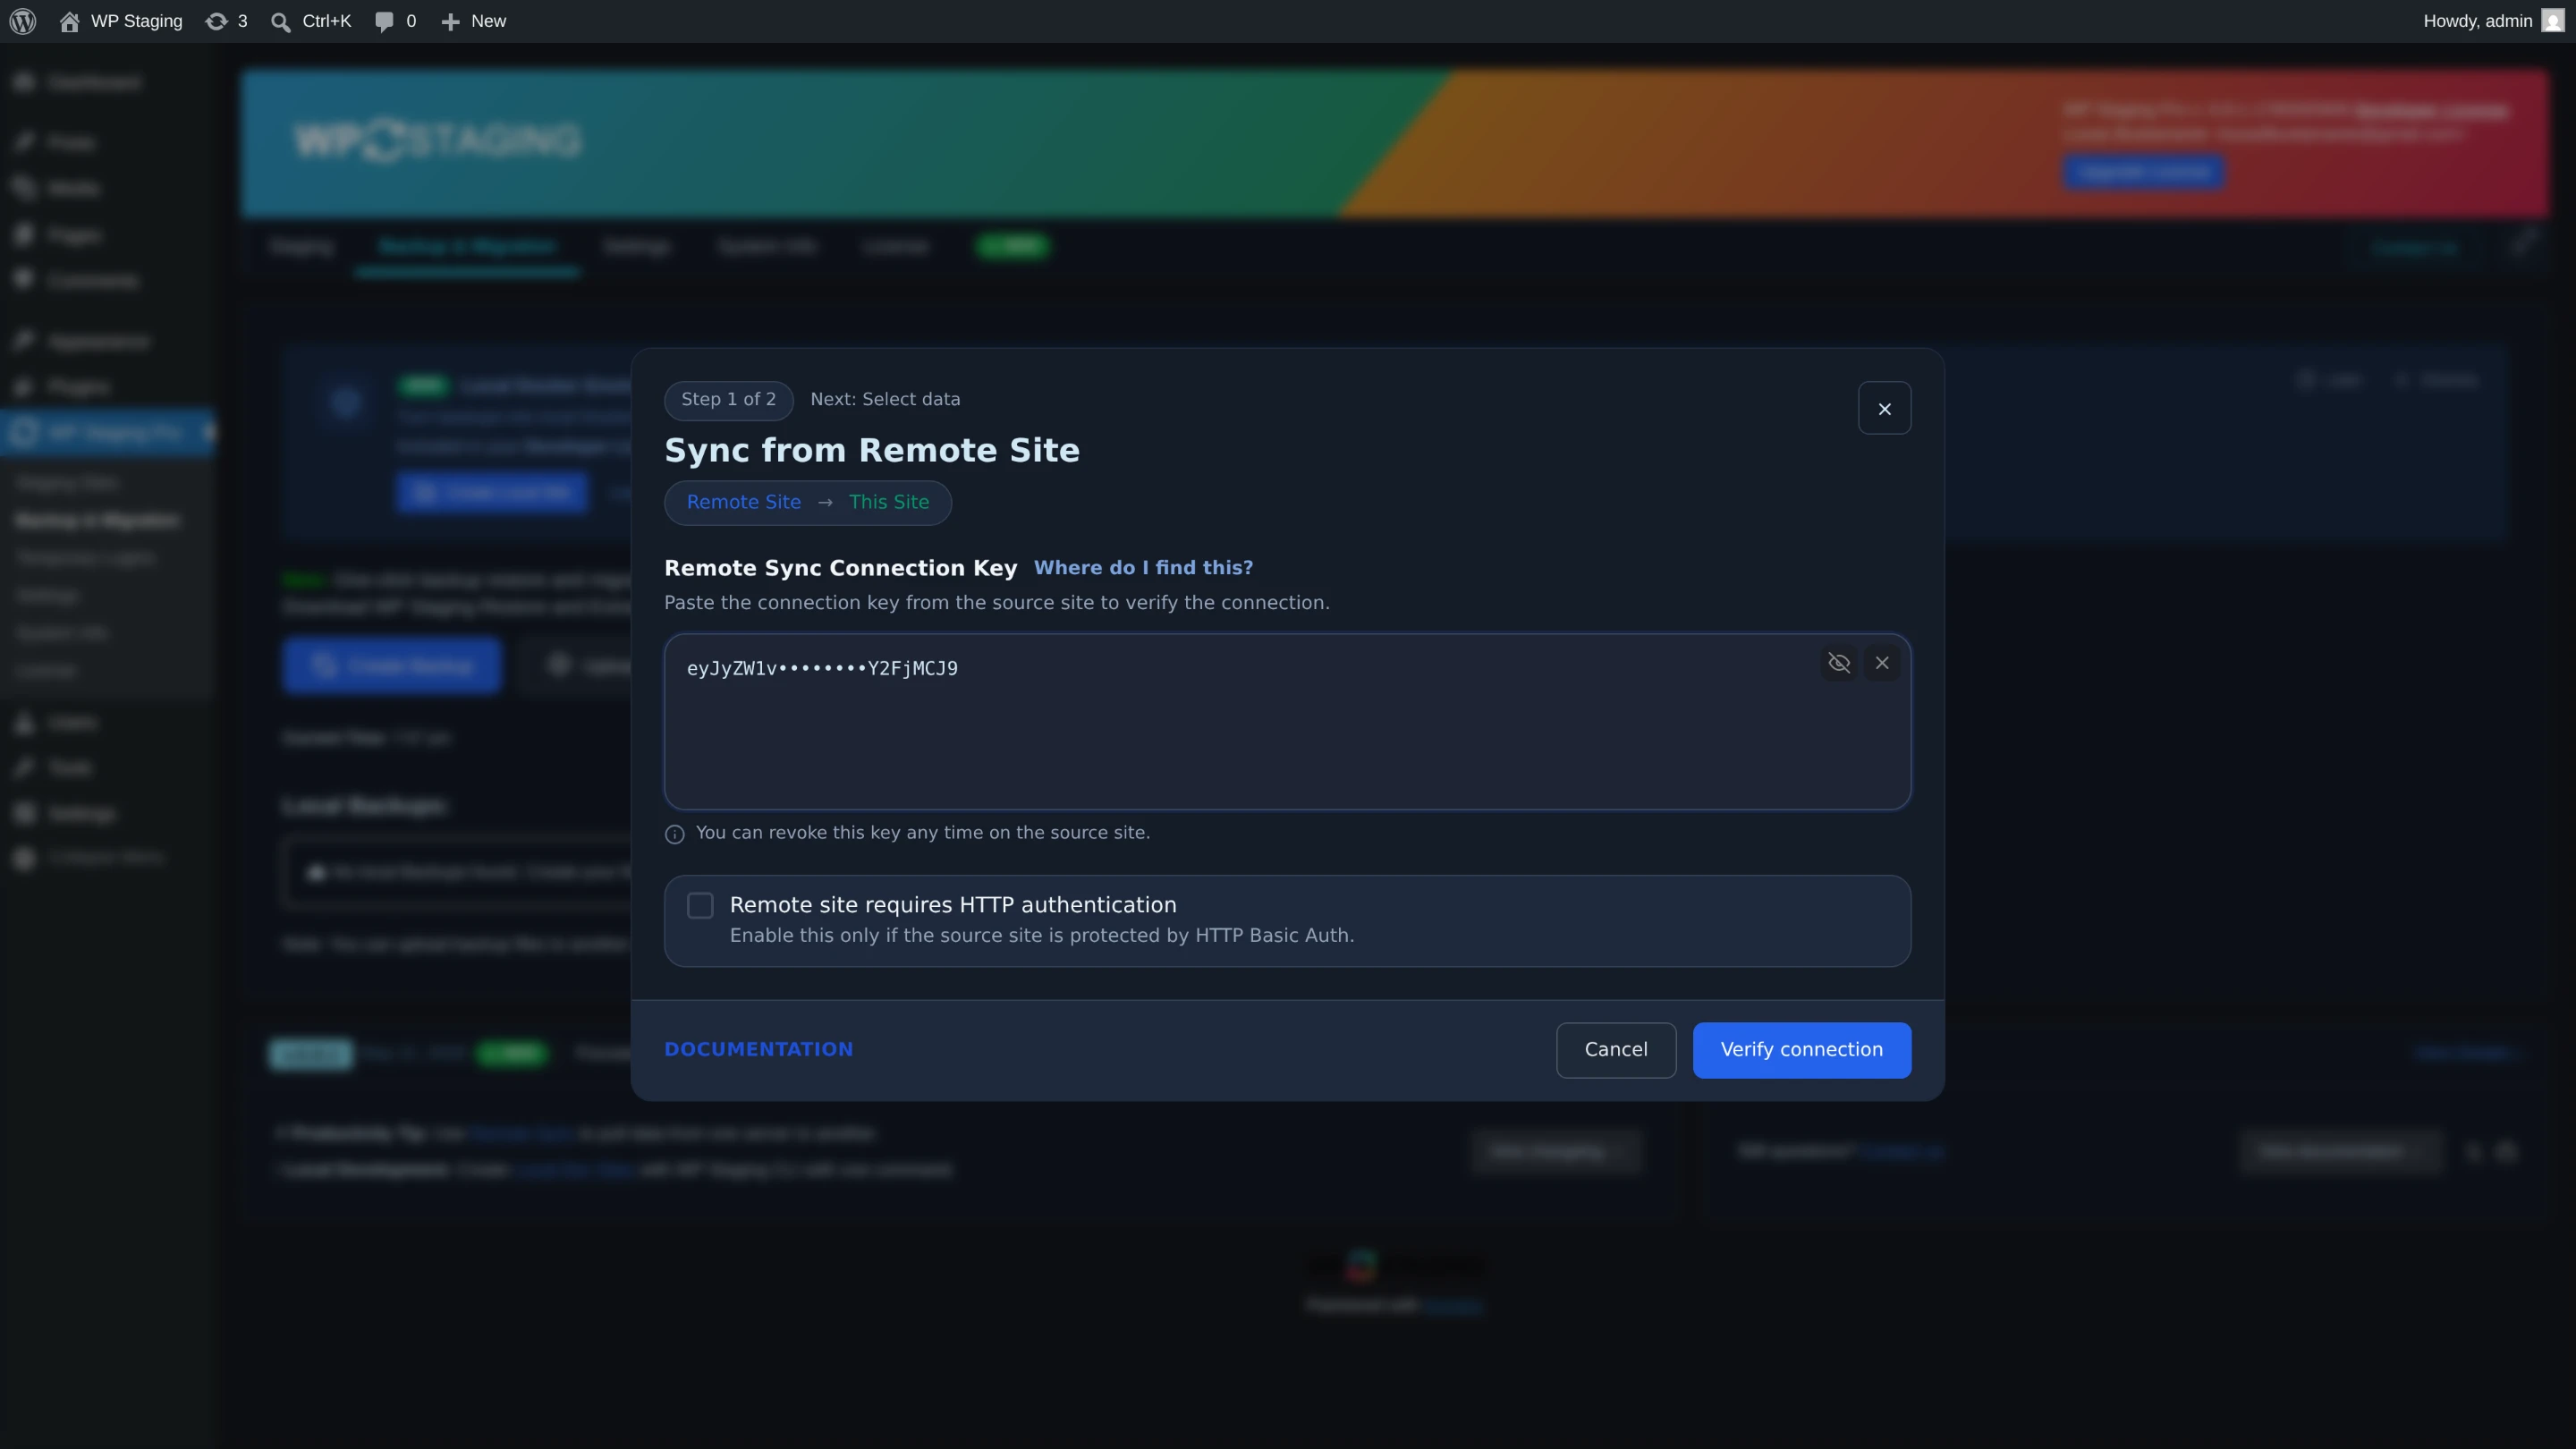
Task: Click the 'Remote Sync Connection Key' label
Action: click(840, 568)
